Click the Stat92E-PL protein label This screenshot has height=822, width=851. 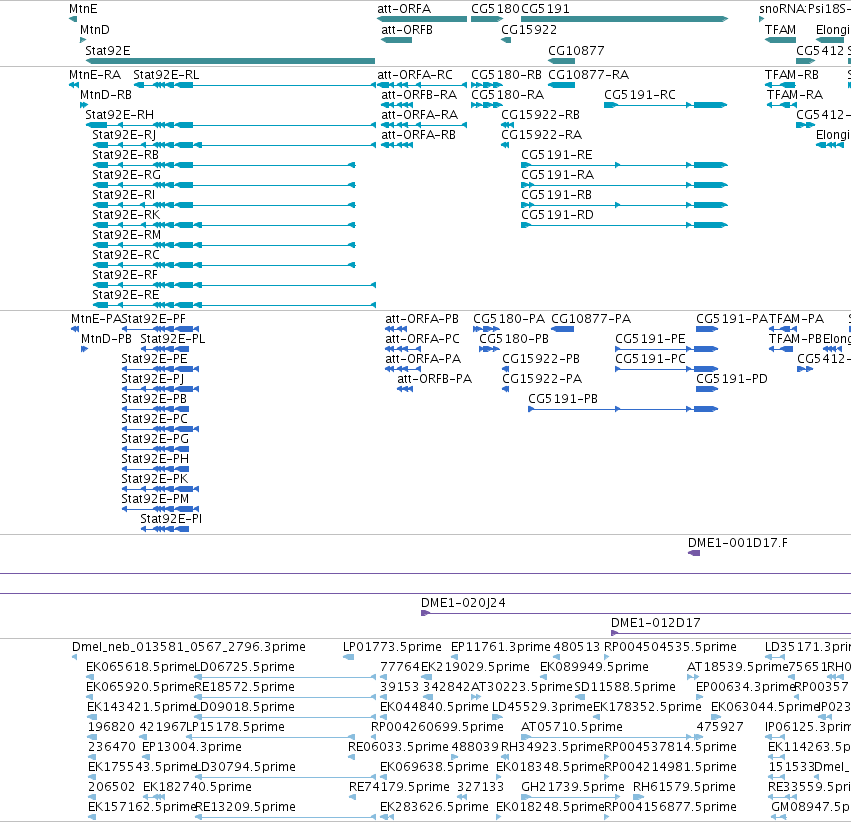click(173, 339)
